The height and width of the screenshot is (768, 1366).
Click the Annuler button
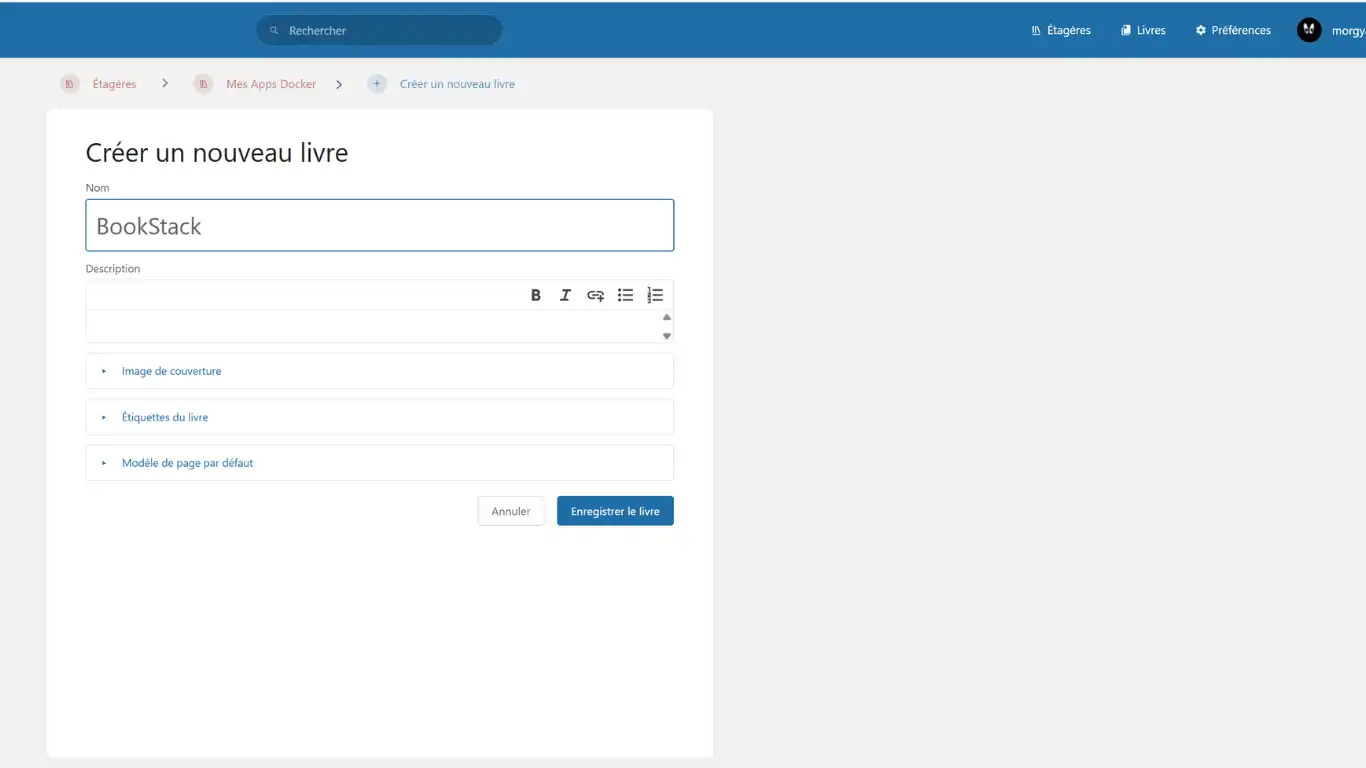pos(511,511)
